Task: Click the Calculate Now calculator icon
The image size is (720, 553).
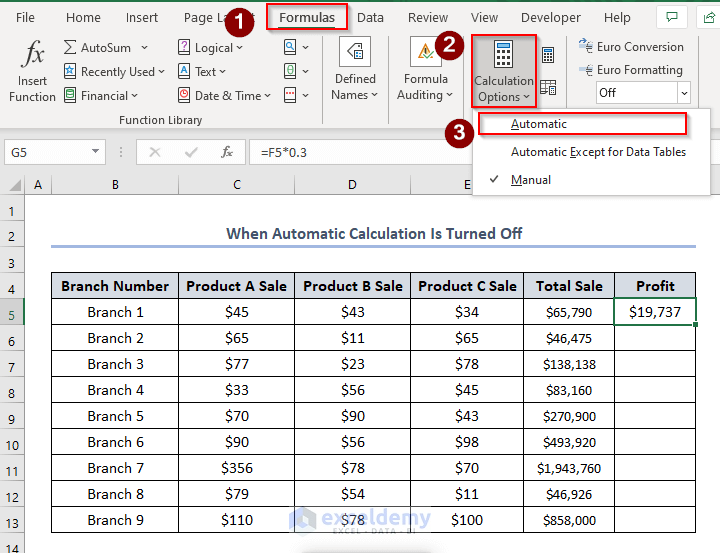Action: (548, 56)
